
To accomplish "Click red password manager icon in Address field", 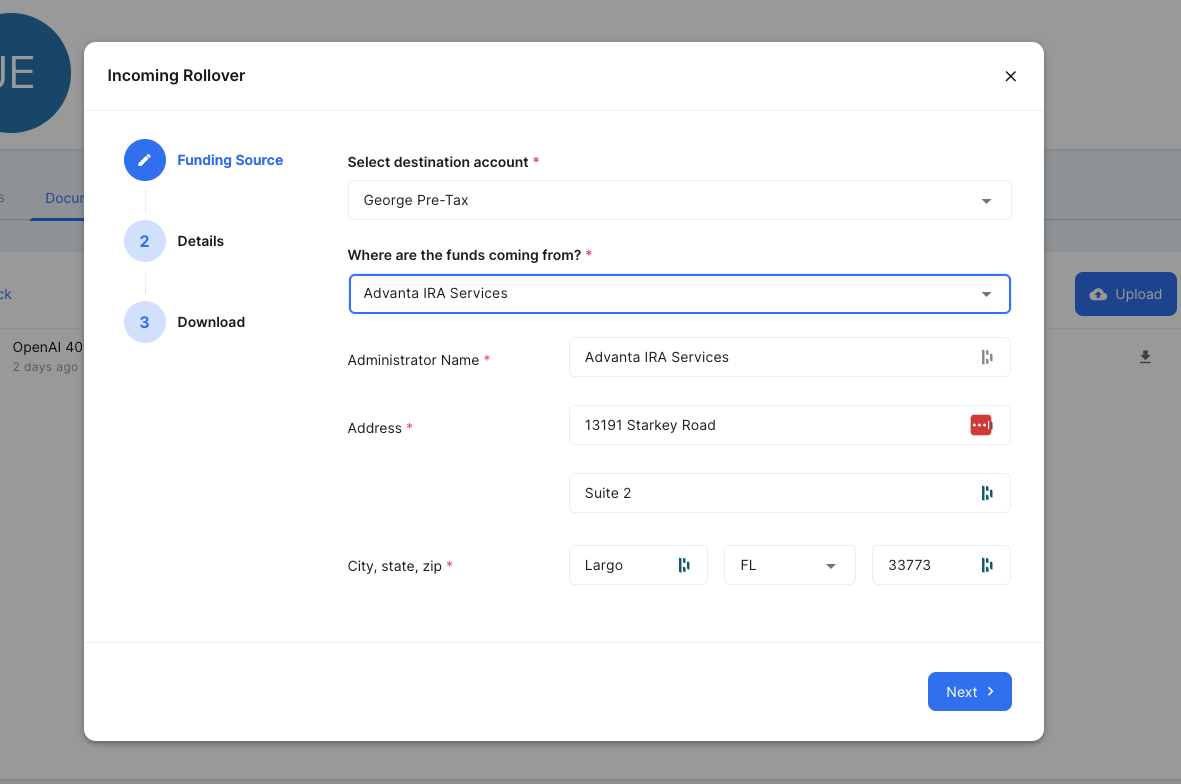I will pos(980,425).
